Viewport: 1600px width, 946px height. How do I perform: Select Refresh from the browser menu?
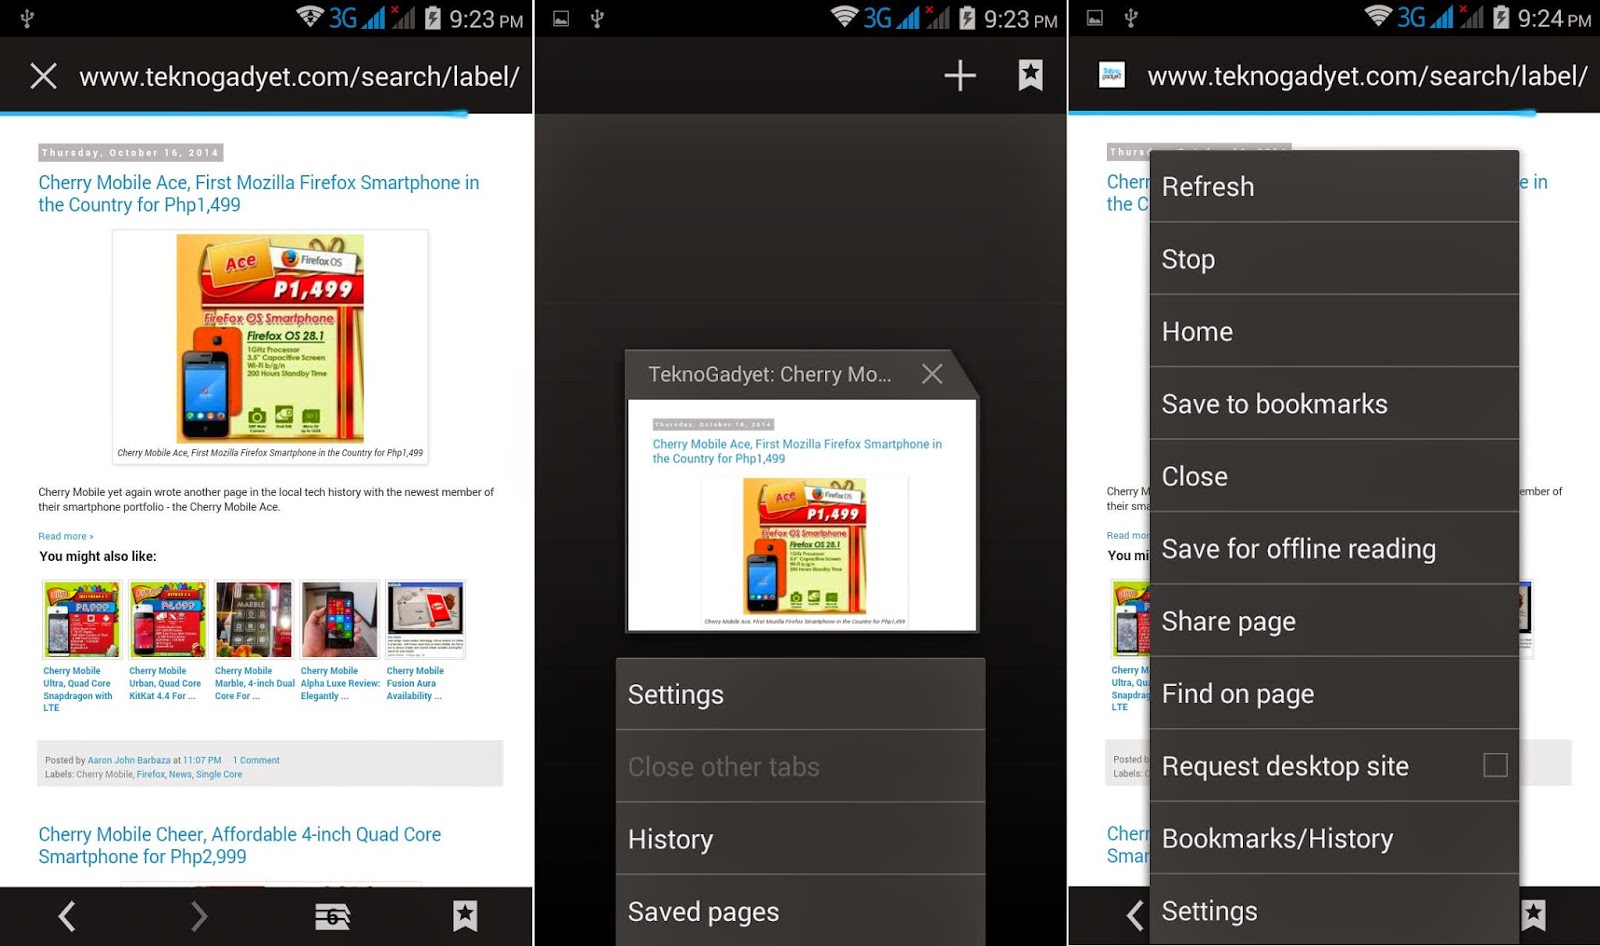[1334, 187]
